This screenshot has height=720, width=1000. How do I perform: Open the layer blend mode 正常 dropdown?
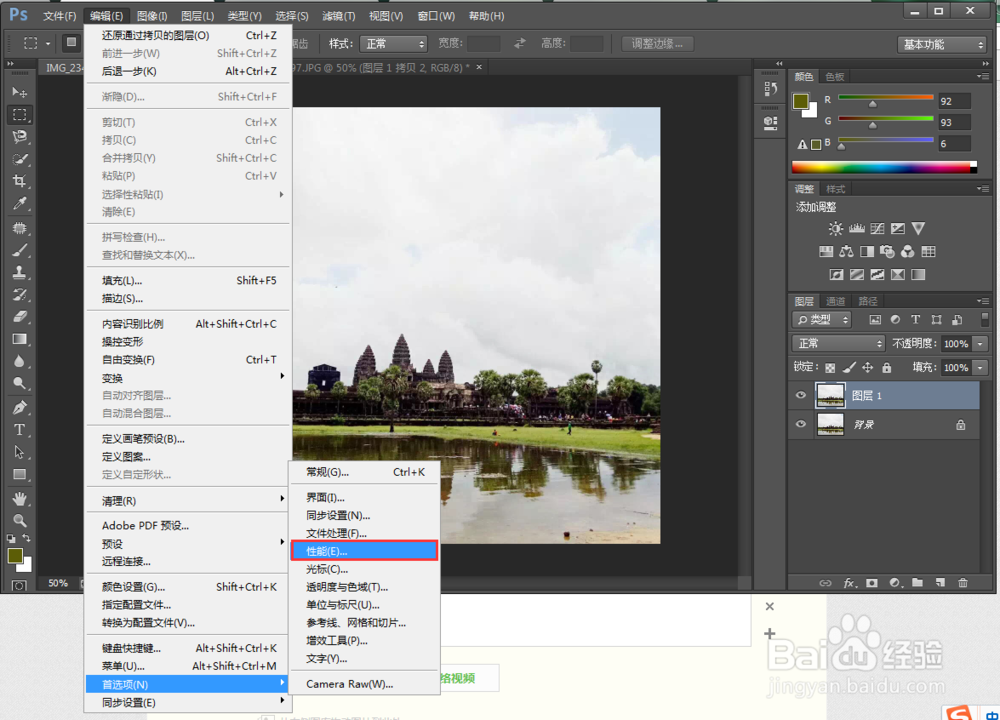pyautogui.click(x=838, y=343)
